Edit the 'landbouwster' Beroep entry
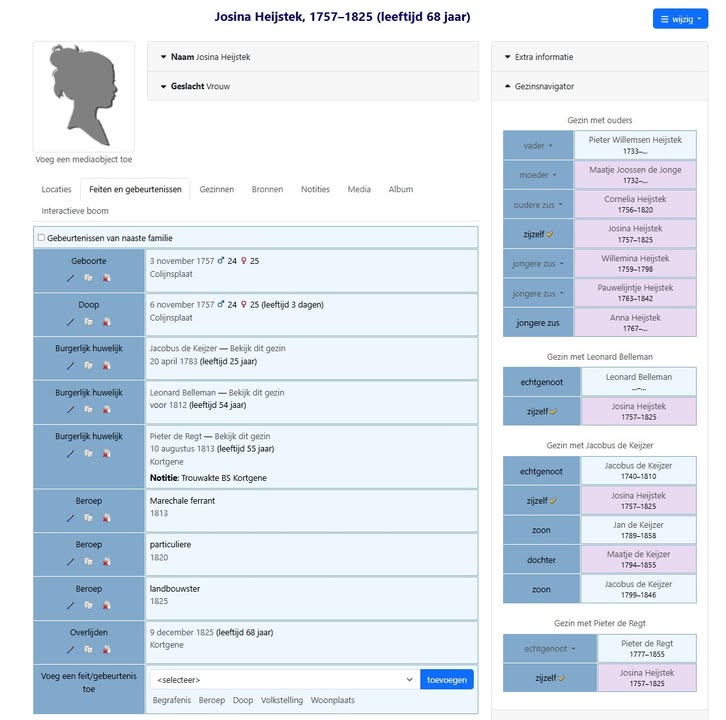This screenshot has height=720, width=726. (x=70, y=606)
